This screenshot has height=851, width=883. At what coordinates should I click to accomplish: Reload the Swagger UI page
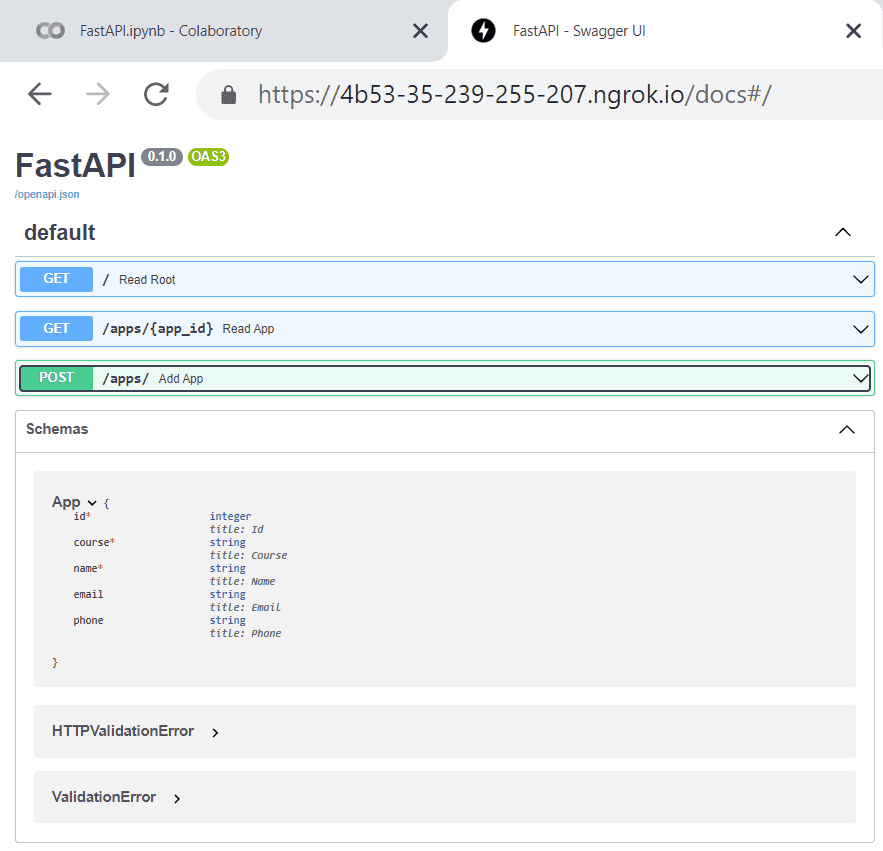tap(156, 94)
